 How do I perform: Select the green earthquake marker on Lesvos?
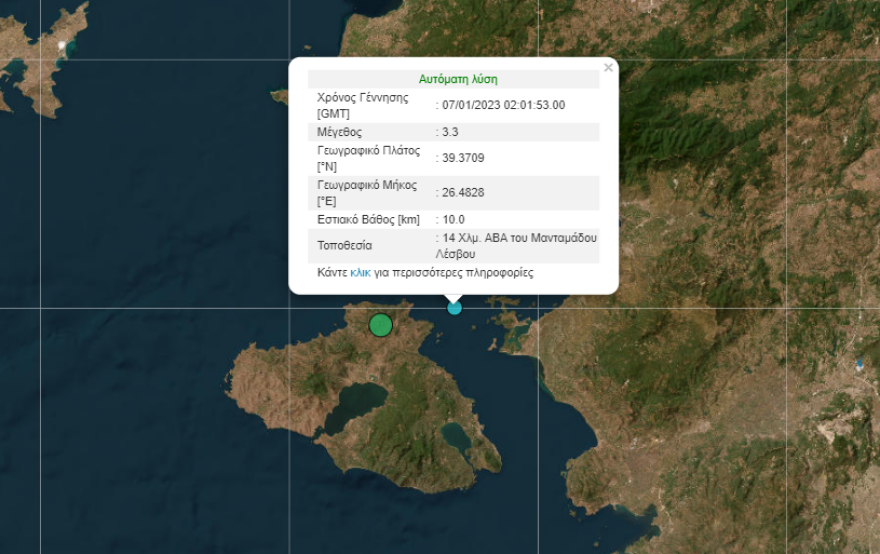pyautogui.click(x=381, y=325)
